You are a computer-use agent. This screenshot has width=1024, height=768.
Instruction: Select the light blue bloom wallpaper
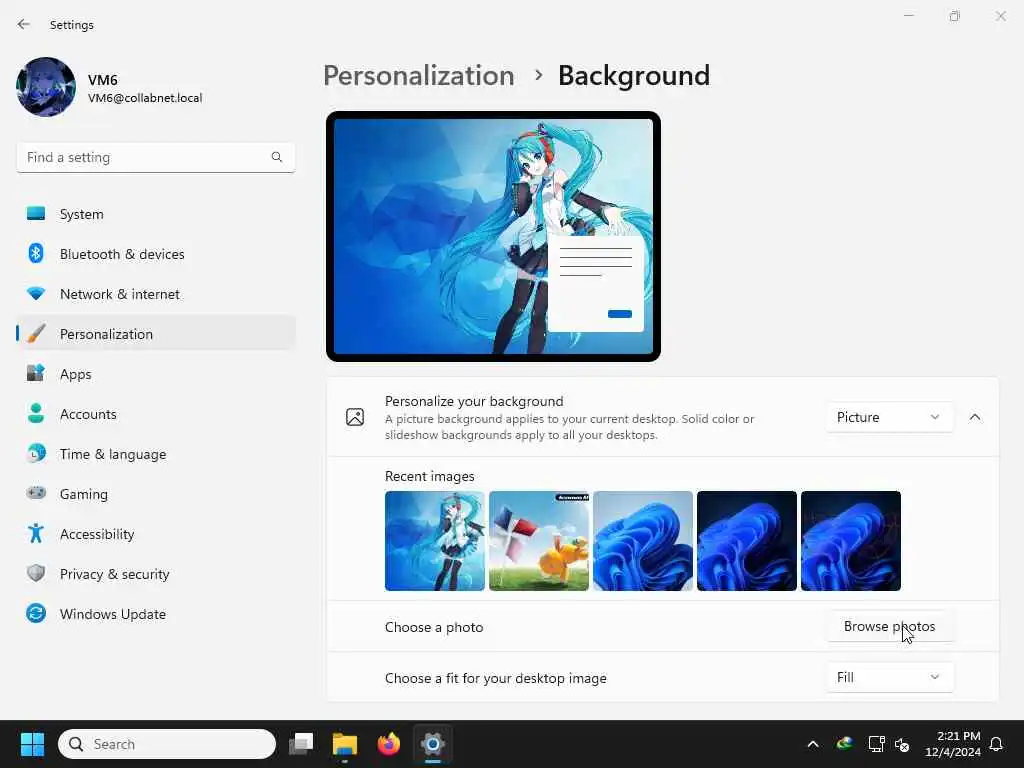(x=643, y=541)
